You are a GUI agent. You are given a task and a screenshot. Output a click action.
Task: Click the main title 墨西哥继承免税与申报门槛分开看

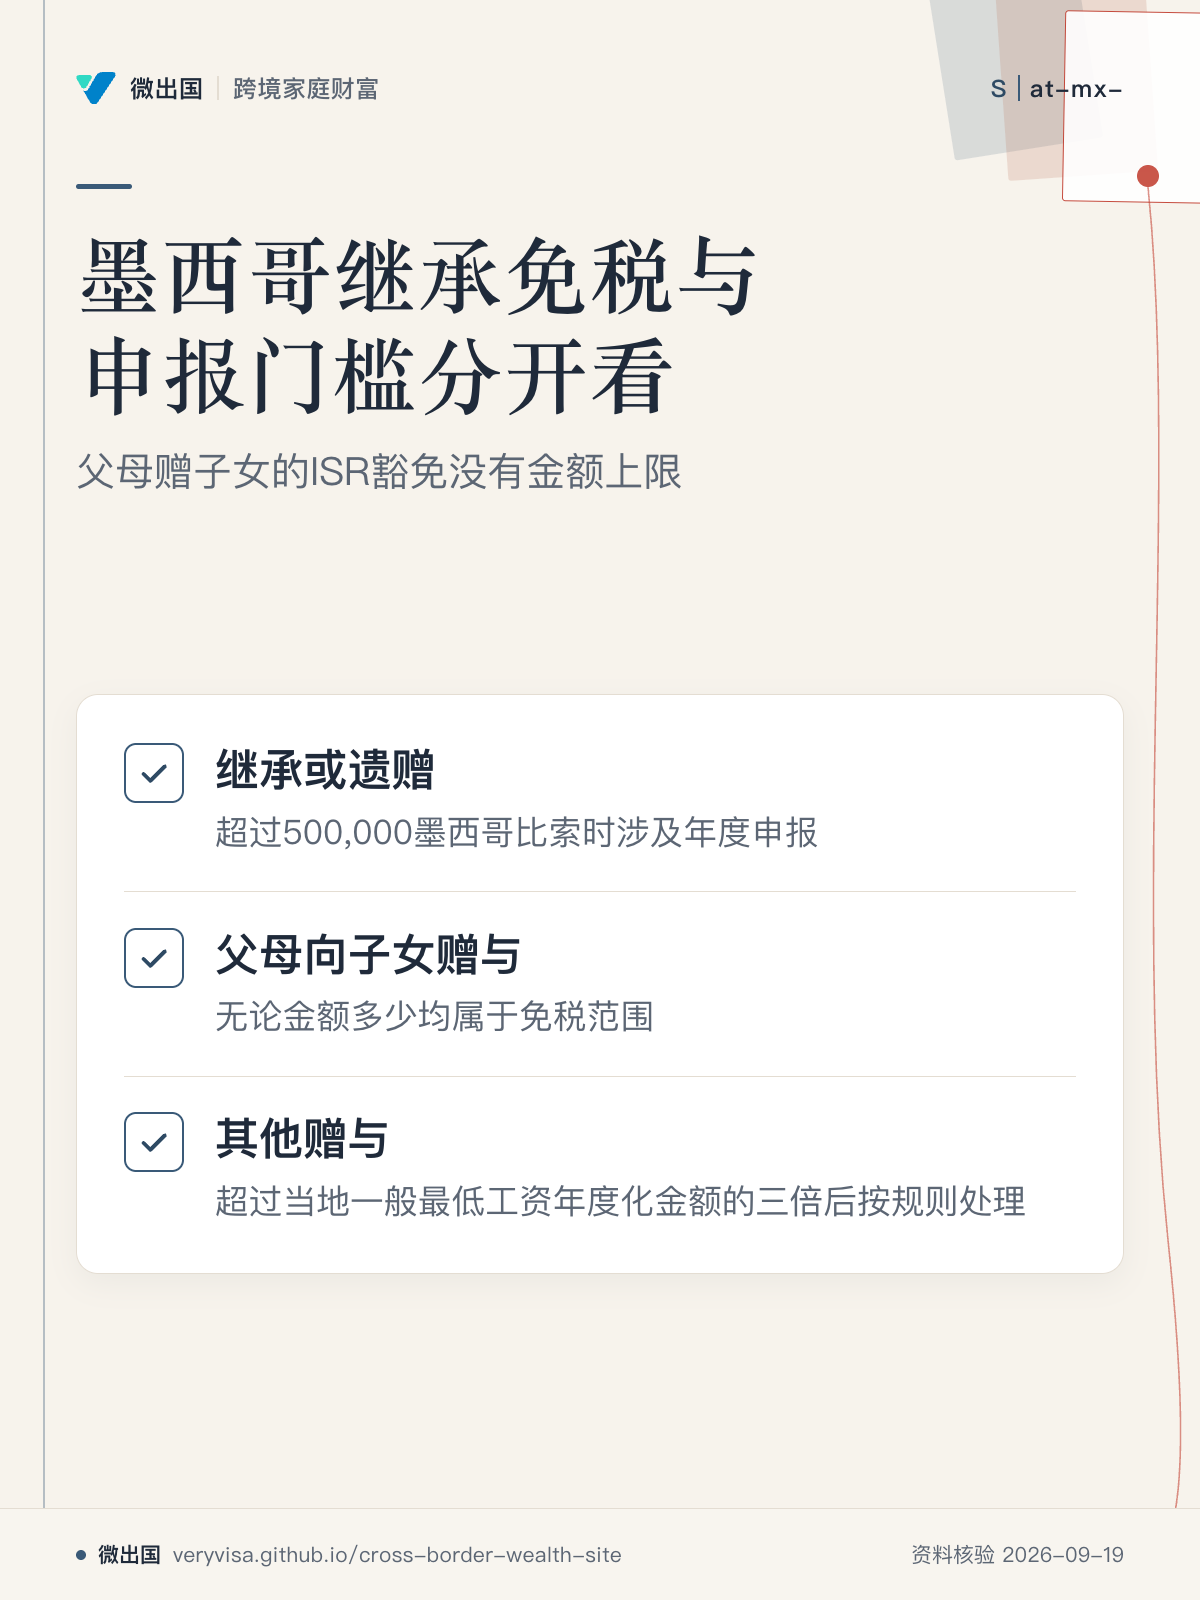coord(417,326)
